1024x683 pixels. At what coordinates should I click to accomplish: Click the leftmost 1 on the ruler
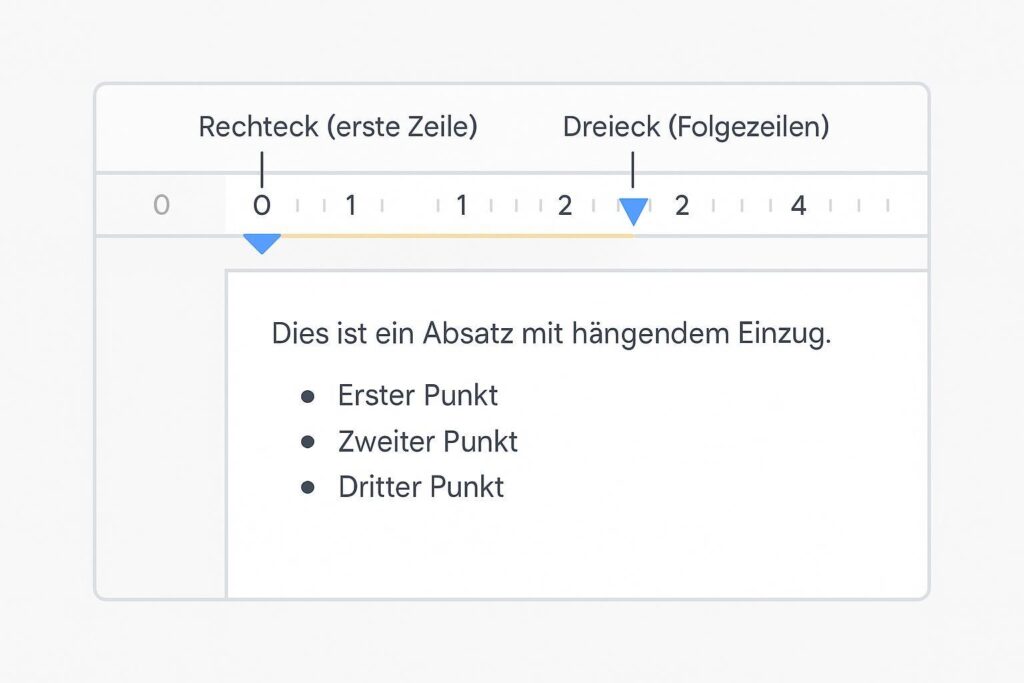tap(351, 206)
